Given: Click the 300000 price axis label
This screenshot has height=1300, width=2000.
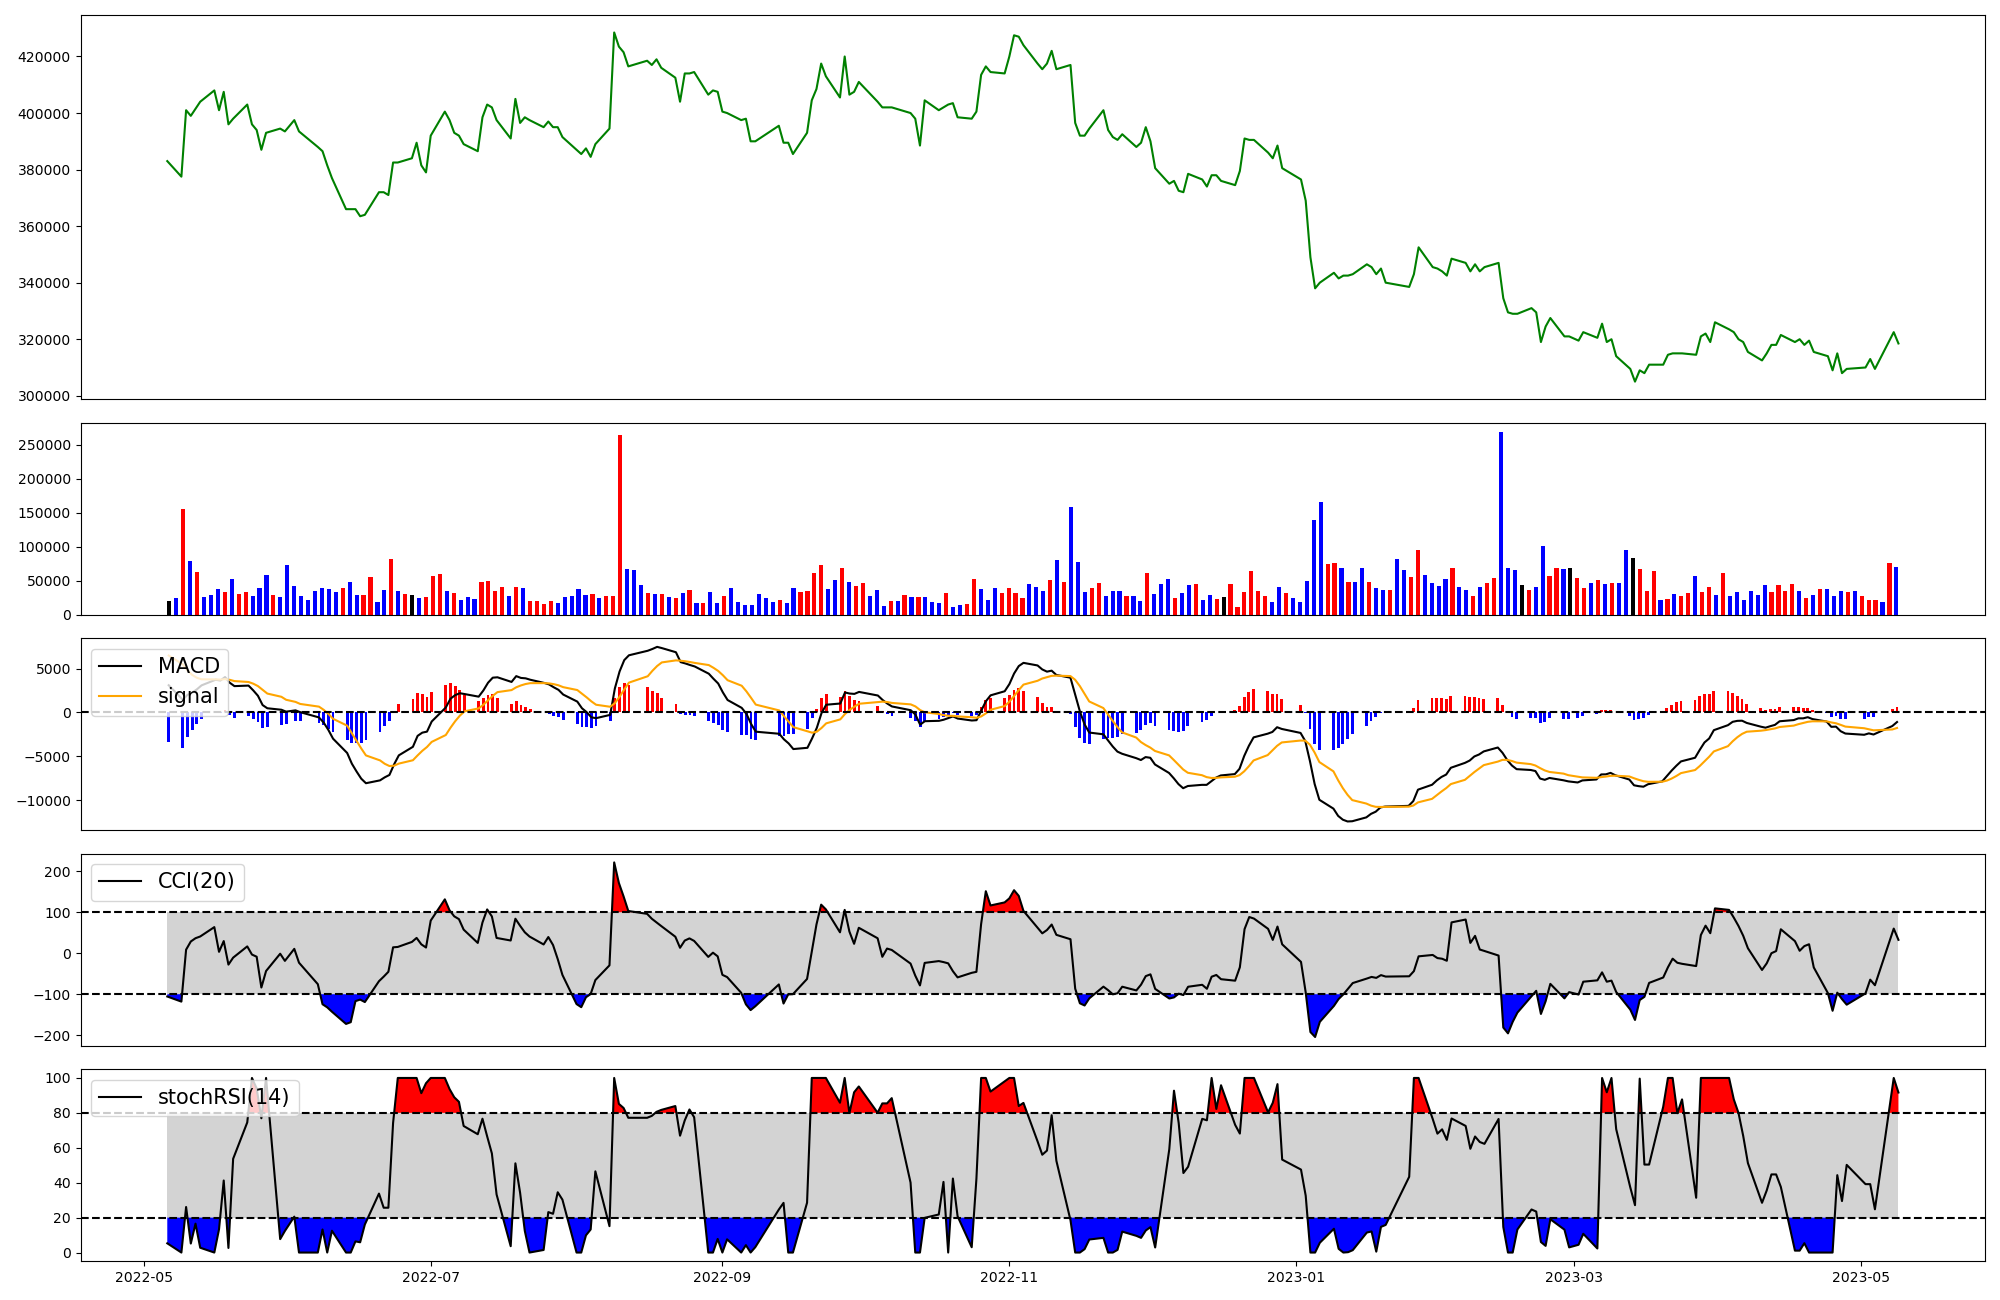Looking at the screenshot, I should [x=44, y=397].
